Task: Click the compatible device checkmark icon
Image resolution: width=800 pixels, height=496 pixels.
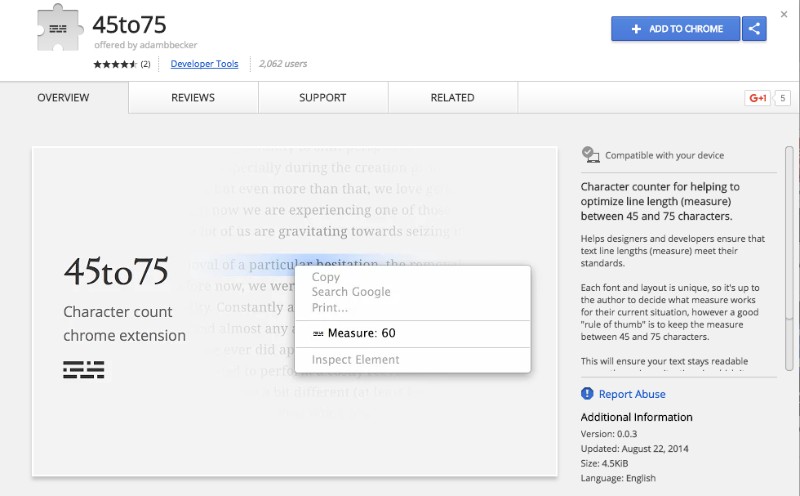Action: click(590, 155)
